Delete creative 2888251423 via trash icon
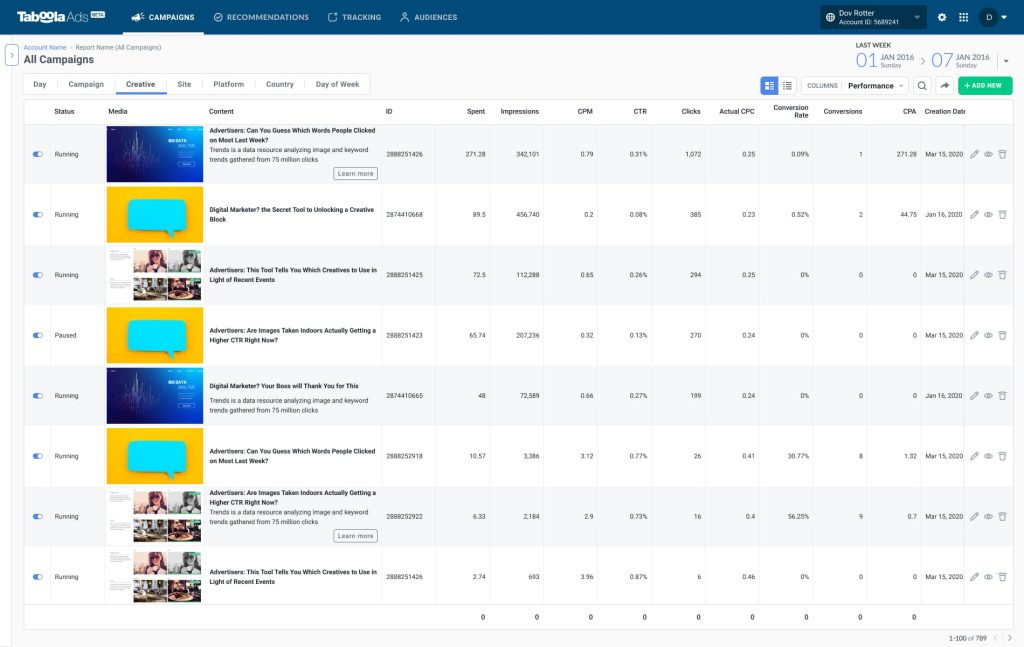Screen dimensions: 1024x647 coord(1002,336)
